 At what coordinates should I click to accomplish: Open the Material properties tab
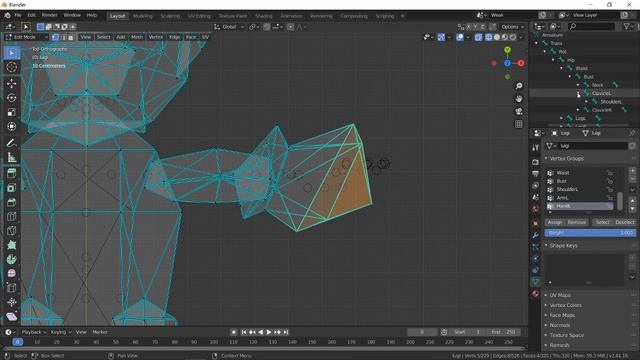pos(536,293)
